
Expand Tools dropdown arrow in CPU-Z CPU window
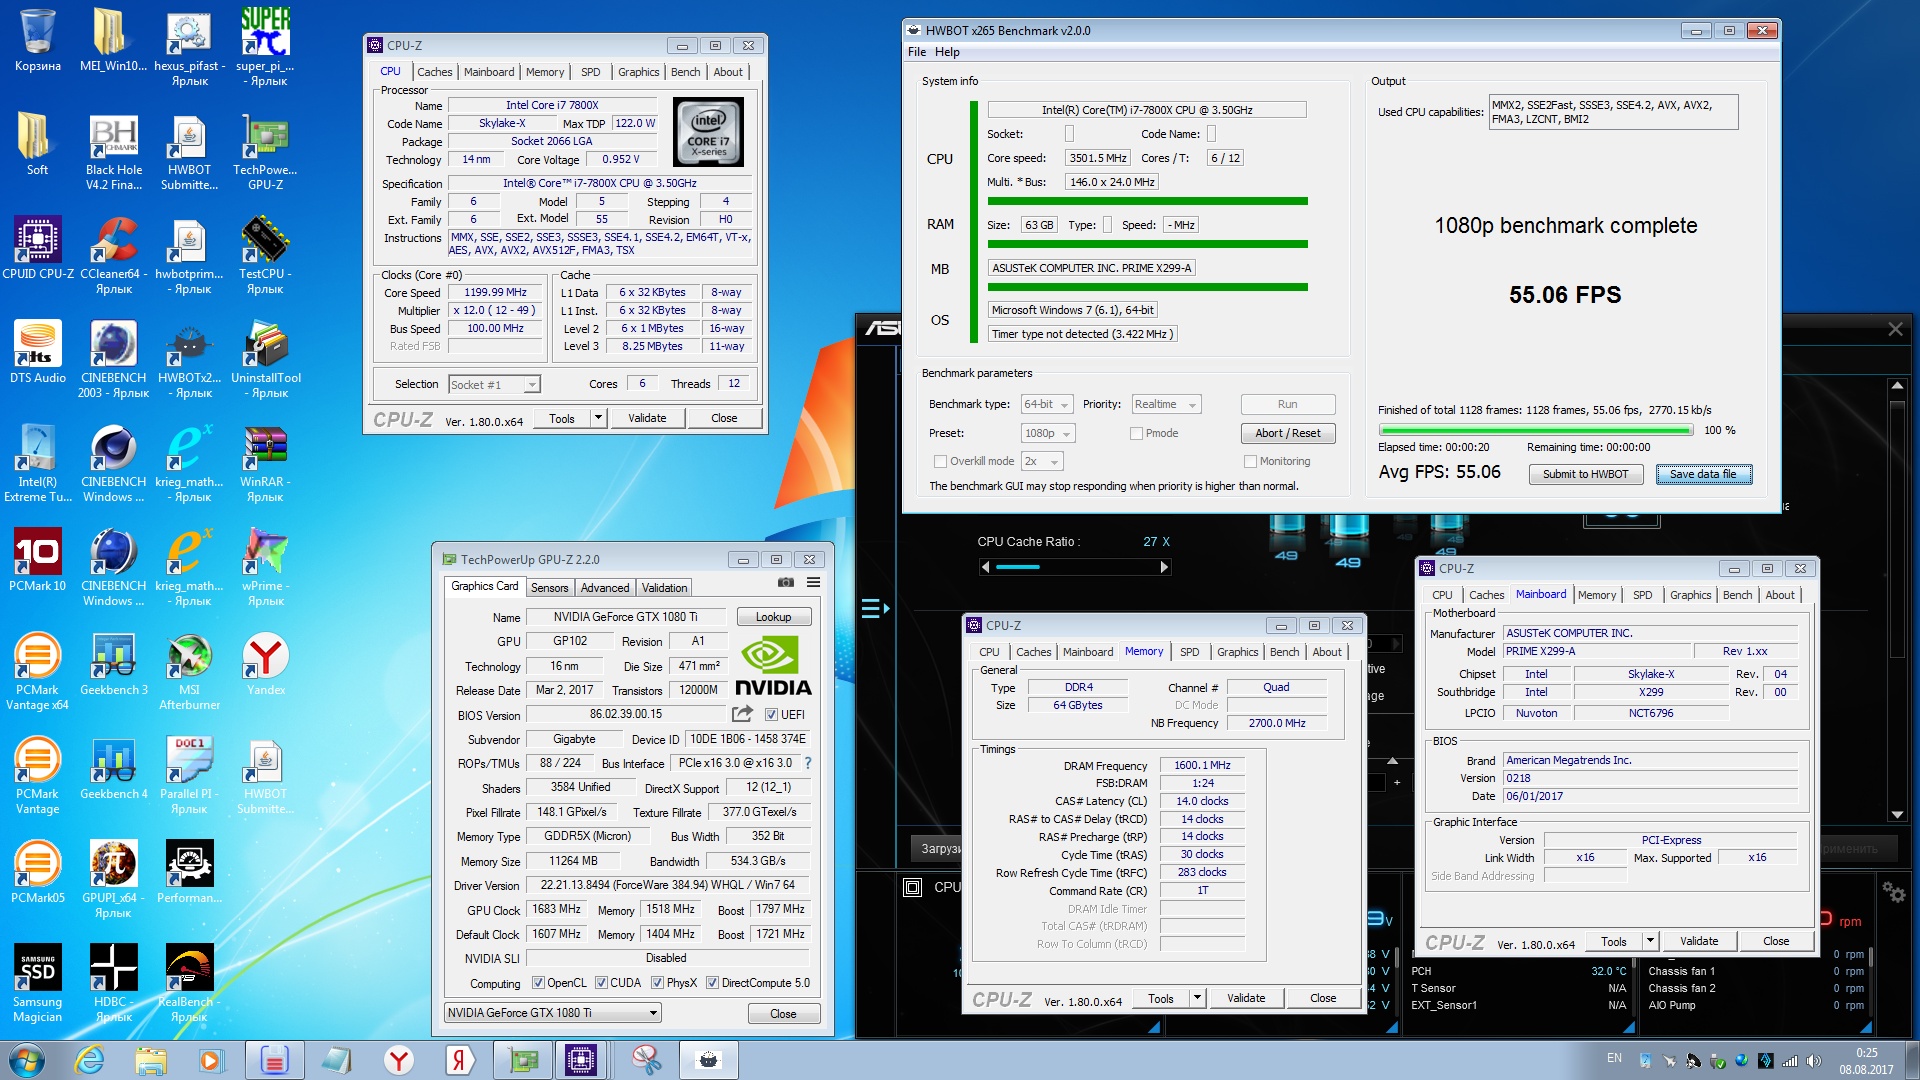[598, 418]
